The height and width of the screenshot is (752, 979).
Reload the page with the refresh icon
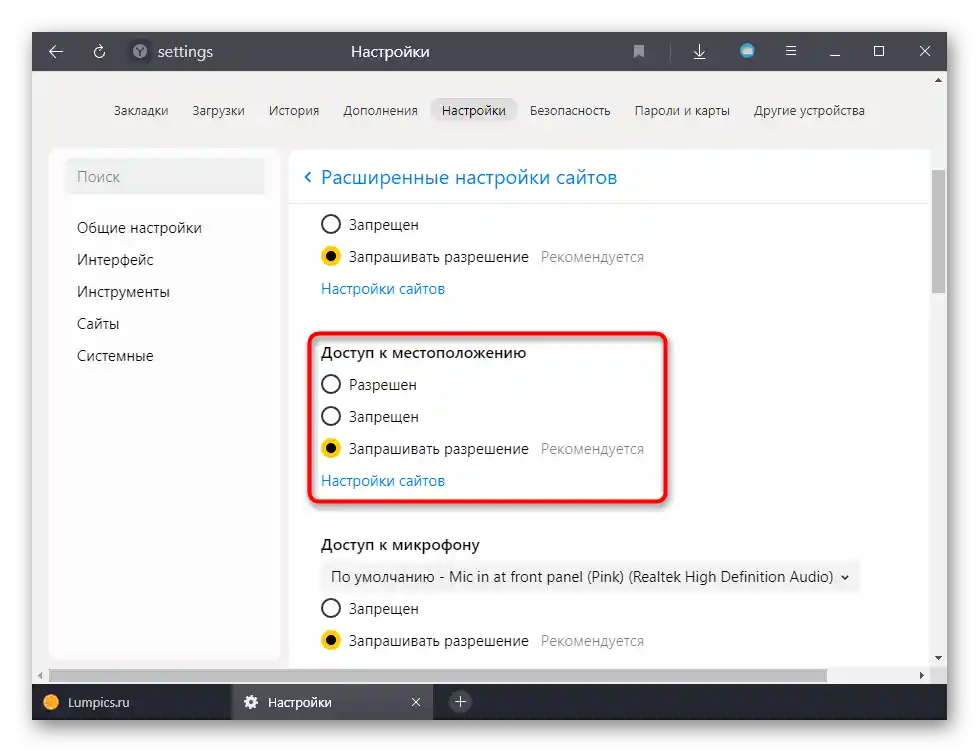click(x=99, y=52)
